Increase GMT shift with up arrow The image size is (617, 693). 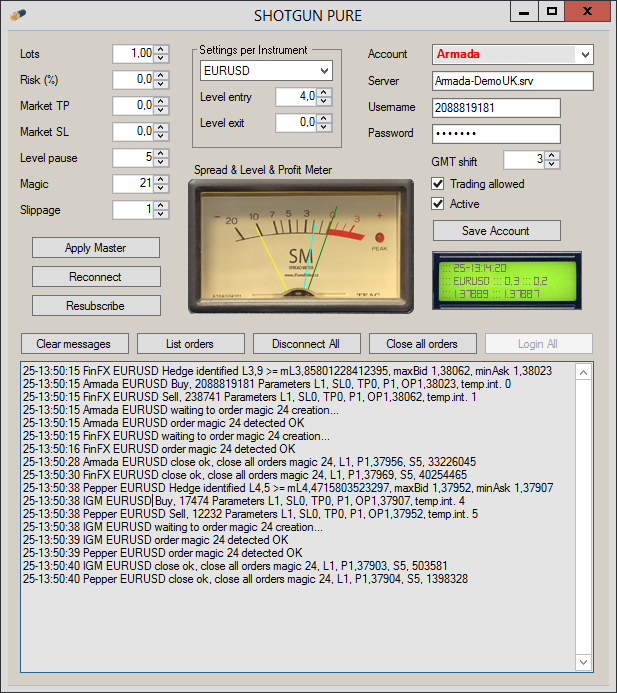click(x=552, y=156)
